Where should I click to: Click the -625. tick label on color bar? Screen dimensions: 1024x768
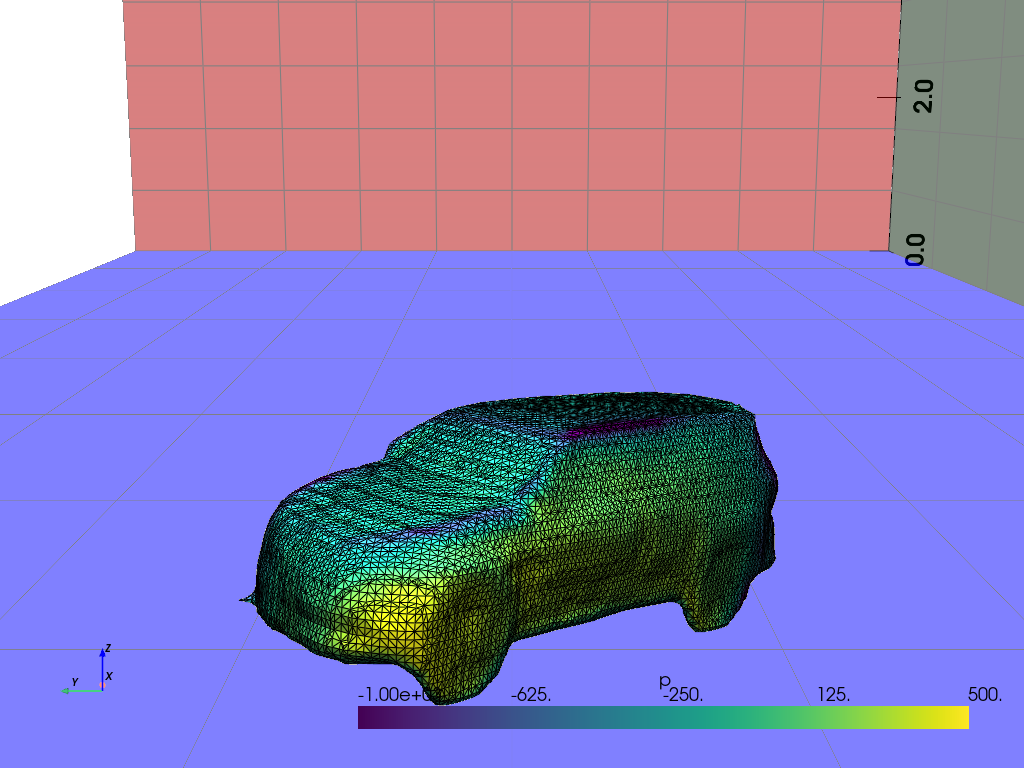coord(531,694)
